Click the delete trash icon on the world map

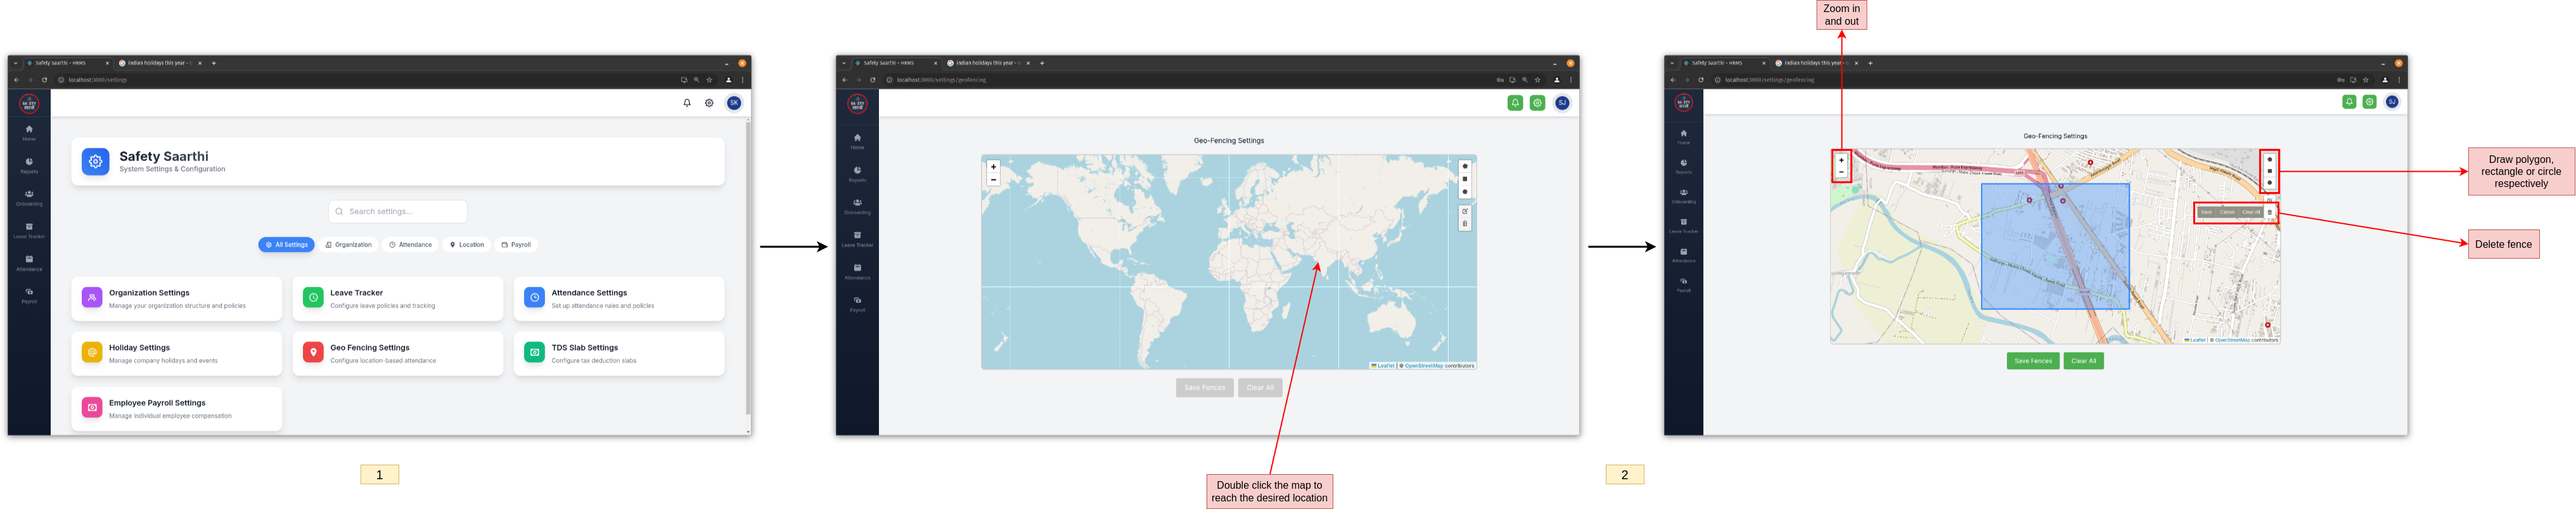tap(1464, 224)
